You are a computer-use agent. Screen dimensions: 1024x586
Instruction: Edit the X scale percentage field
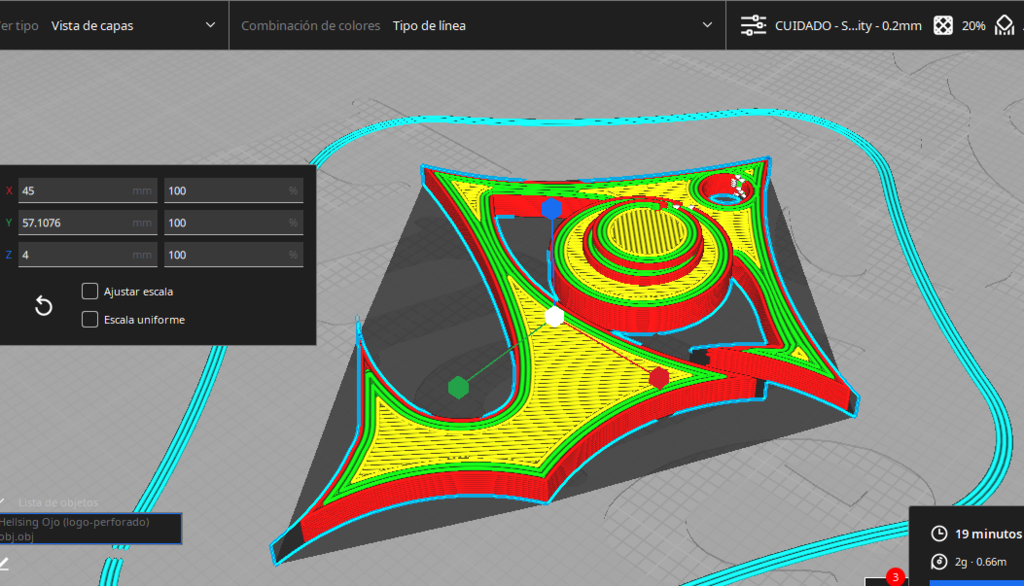pos(233,191)
